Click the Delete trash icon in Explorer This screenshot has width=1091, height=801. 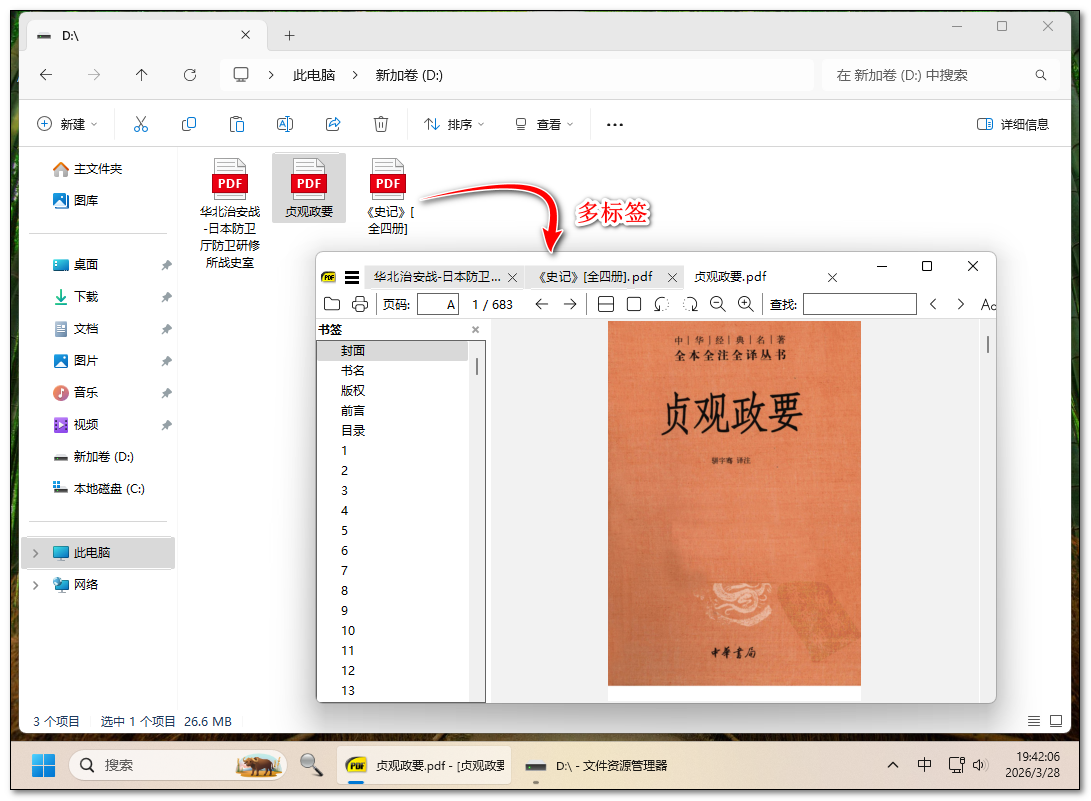click(381, 124)
